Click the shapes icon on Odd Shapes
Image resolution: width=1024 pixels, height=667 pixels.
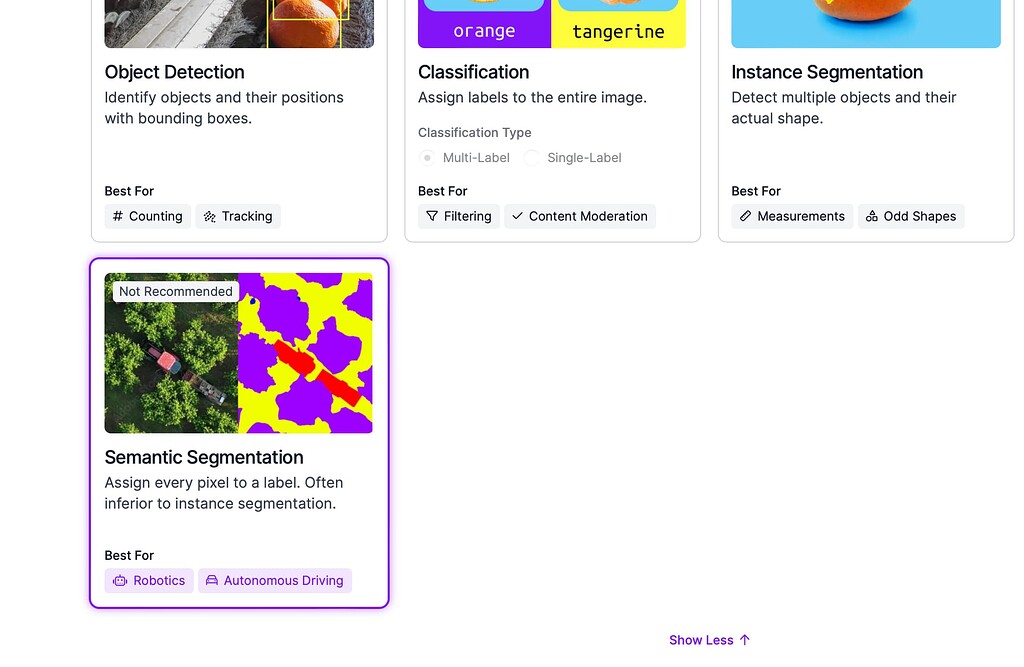(870, 216)
